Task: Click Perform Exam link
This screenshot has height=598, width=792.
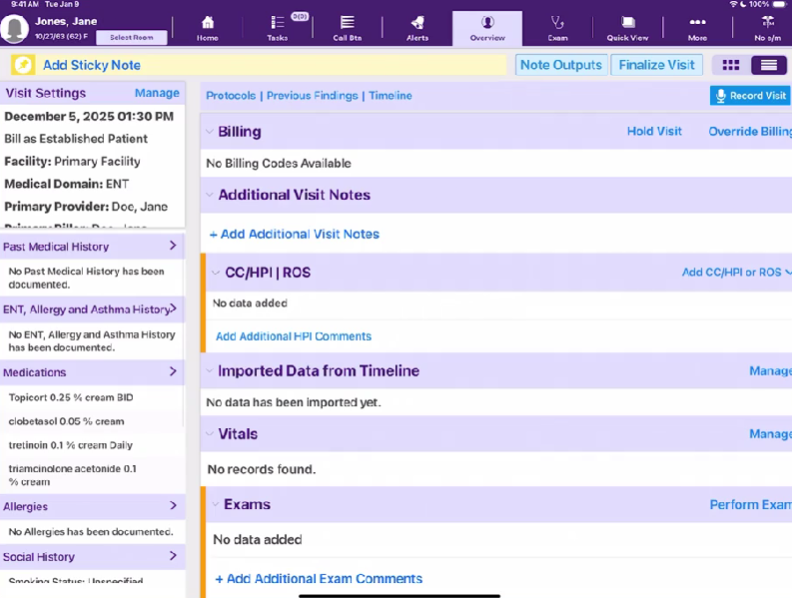Action: click(x=751, y=505)
